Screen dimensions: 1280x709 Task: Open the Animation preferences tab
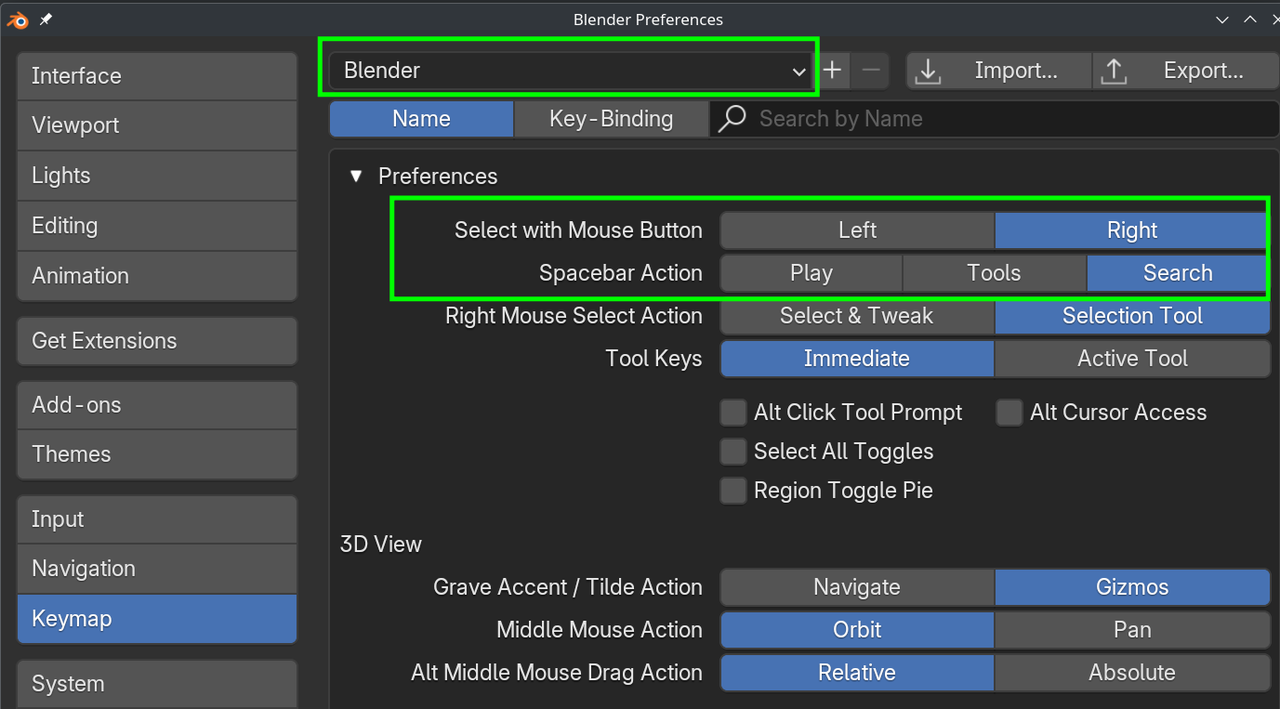pyautogui.click(x=157, y=276)
